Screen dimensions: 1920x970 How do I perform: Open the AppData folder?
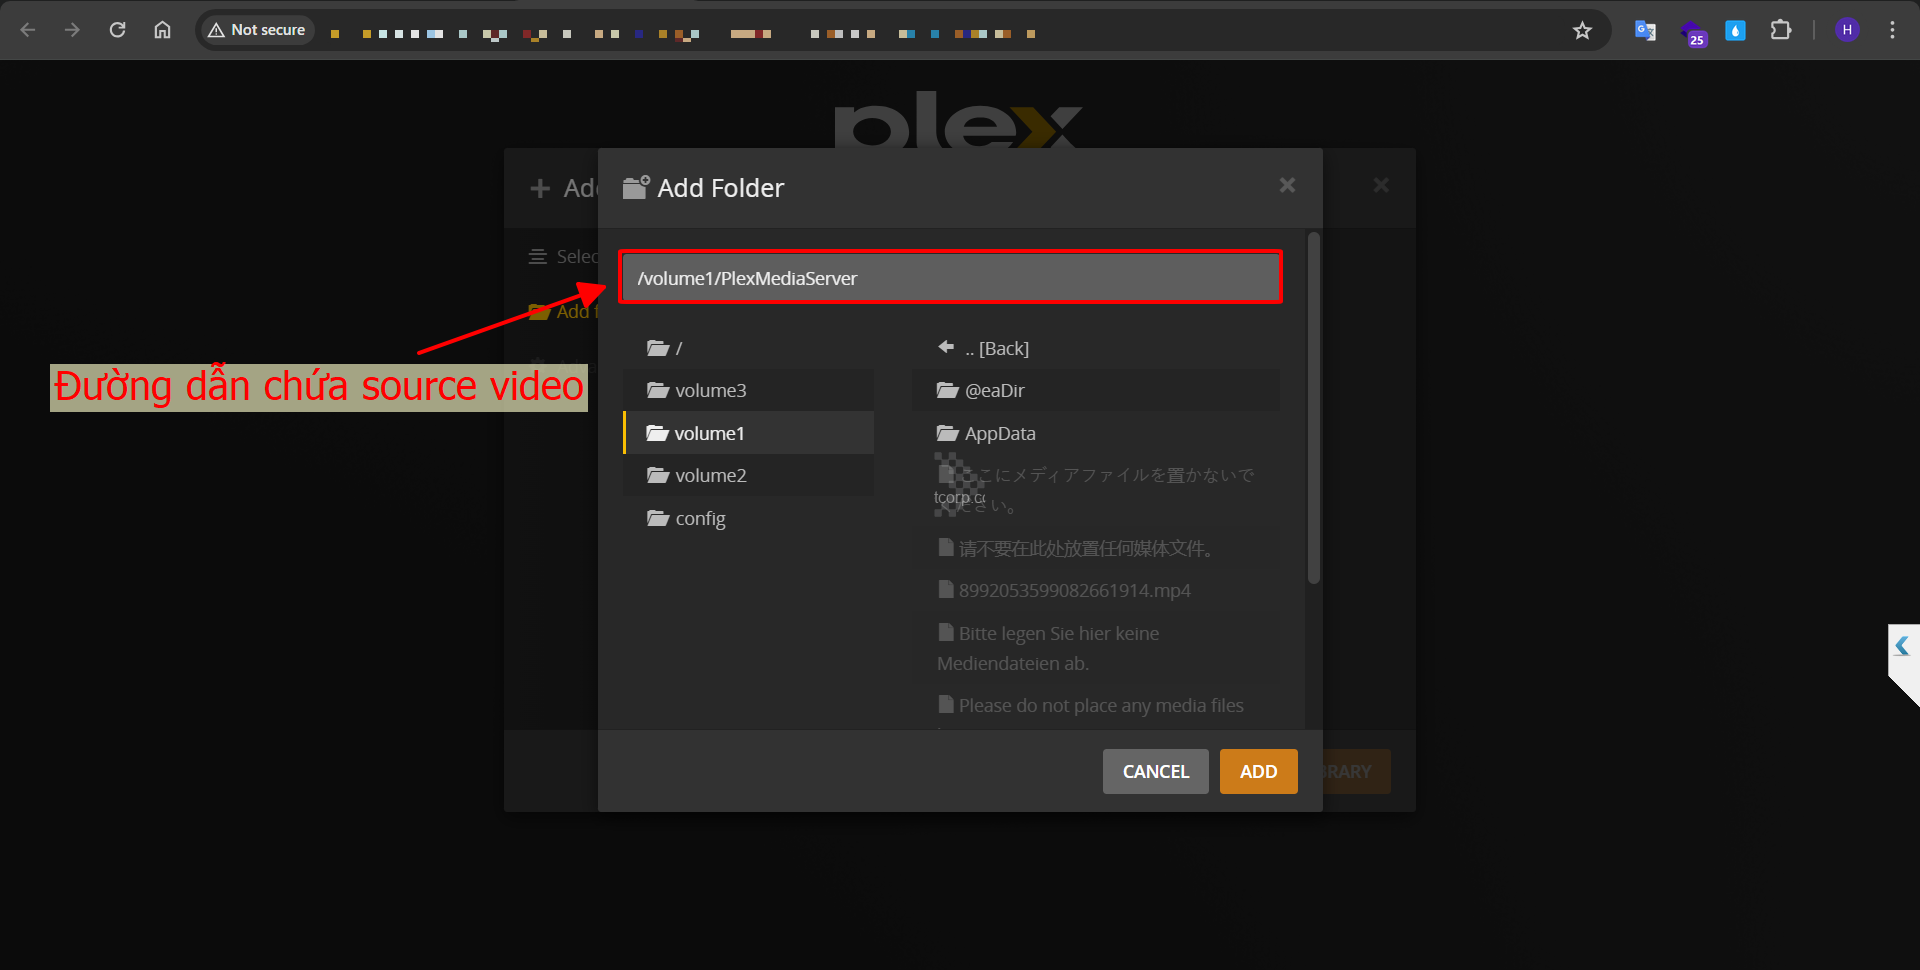(x=999, y=433)
